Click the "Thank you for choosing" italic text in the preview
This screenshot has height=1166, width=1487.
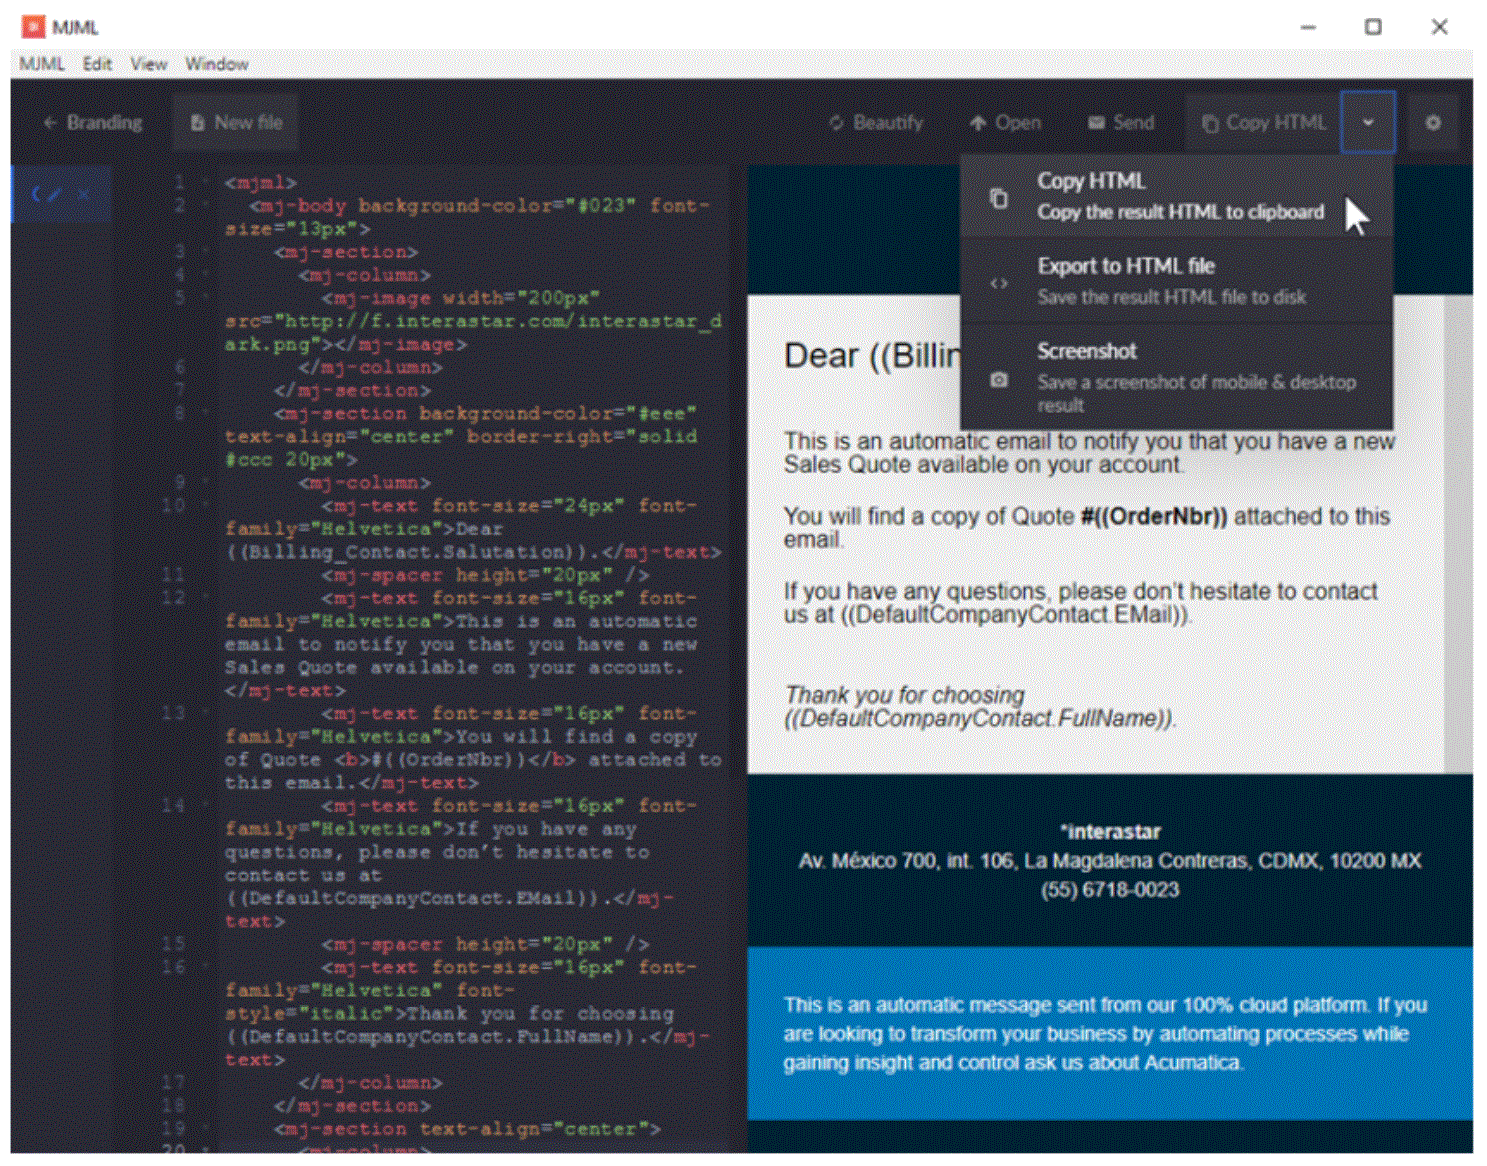(x=904, y=695)
